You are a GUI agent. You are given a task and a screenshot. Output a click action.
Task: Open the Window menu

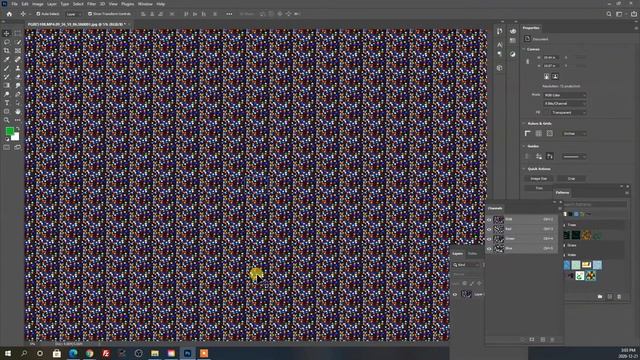[x=145, y=4]
